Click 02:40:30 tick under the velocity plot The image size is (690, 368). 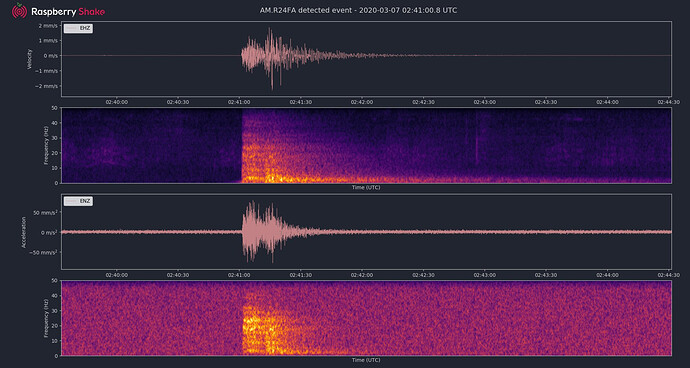point(178,102)
